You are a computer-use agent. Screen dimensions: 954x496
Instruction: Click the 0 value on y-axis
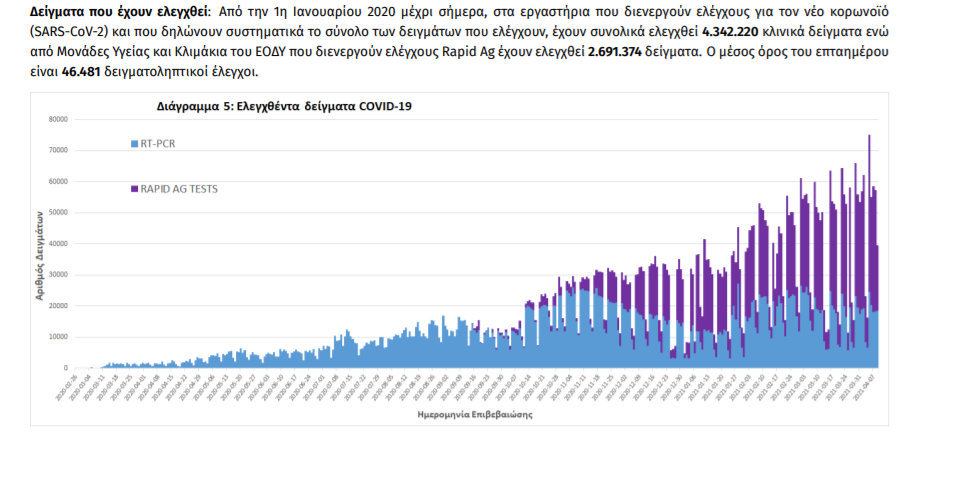click(65, 368)
